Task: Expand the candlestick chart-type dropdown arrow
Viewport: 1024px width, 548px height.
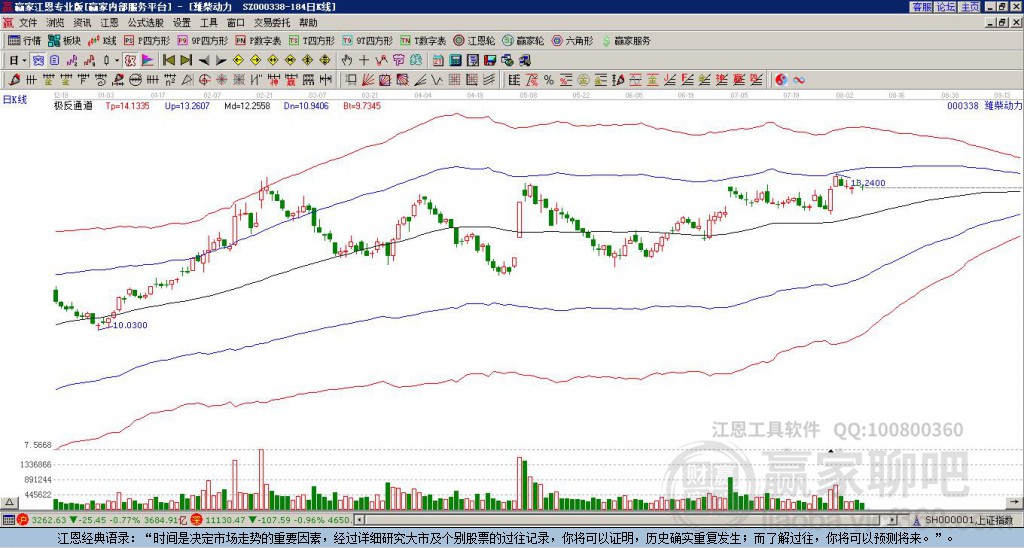Action: pyautogui.click(x=117, y=61)
